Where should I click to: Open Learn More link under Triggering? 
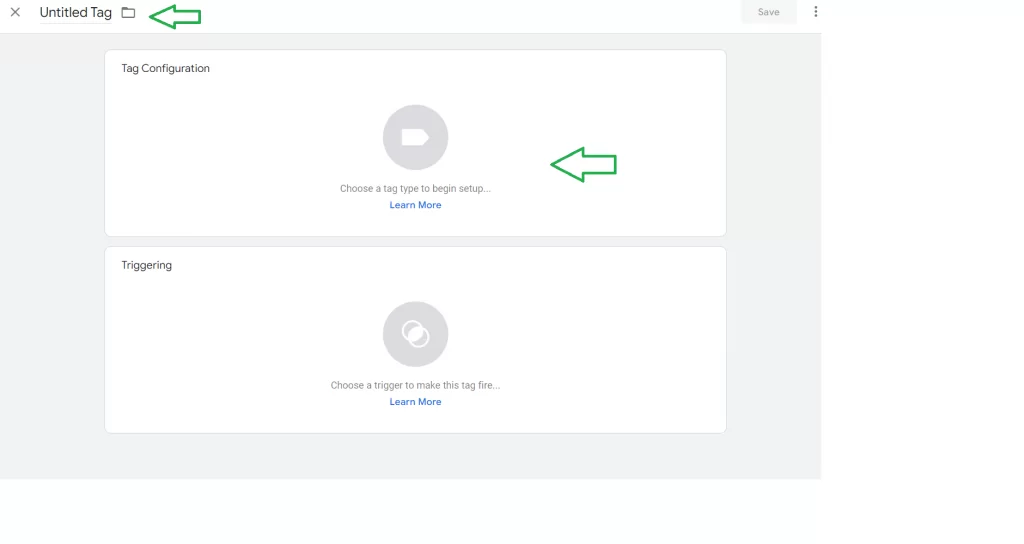coord(415,402)
